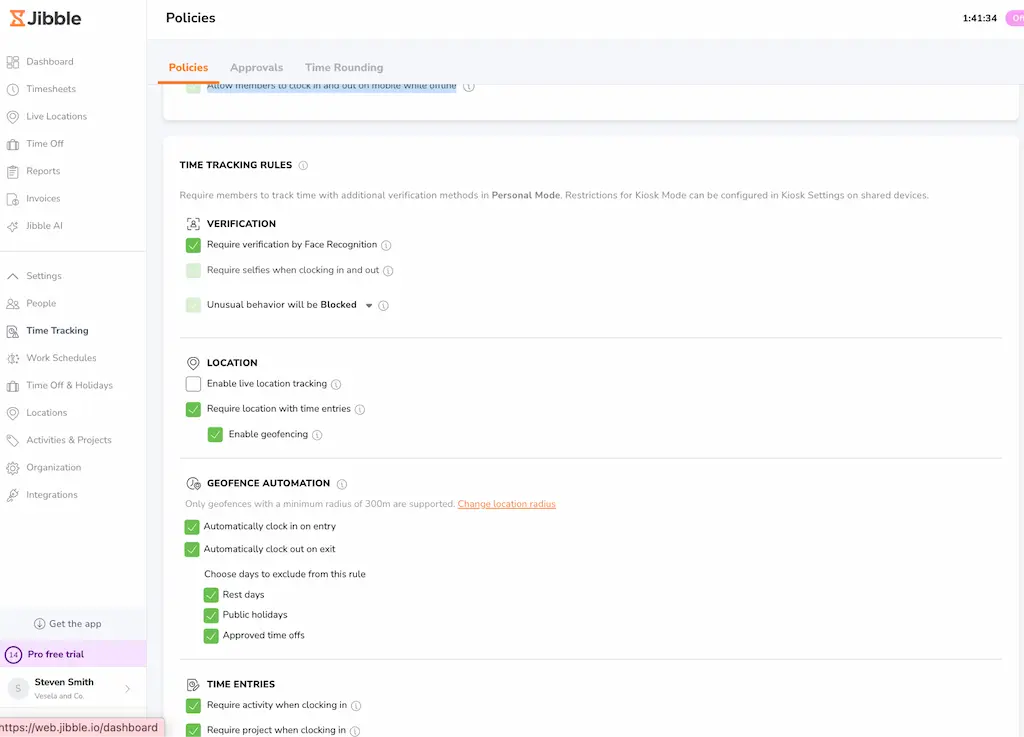Show info for Face Recognition verification
Image resolution: width=1024 pixels, height=737 pixels.
386,245
